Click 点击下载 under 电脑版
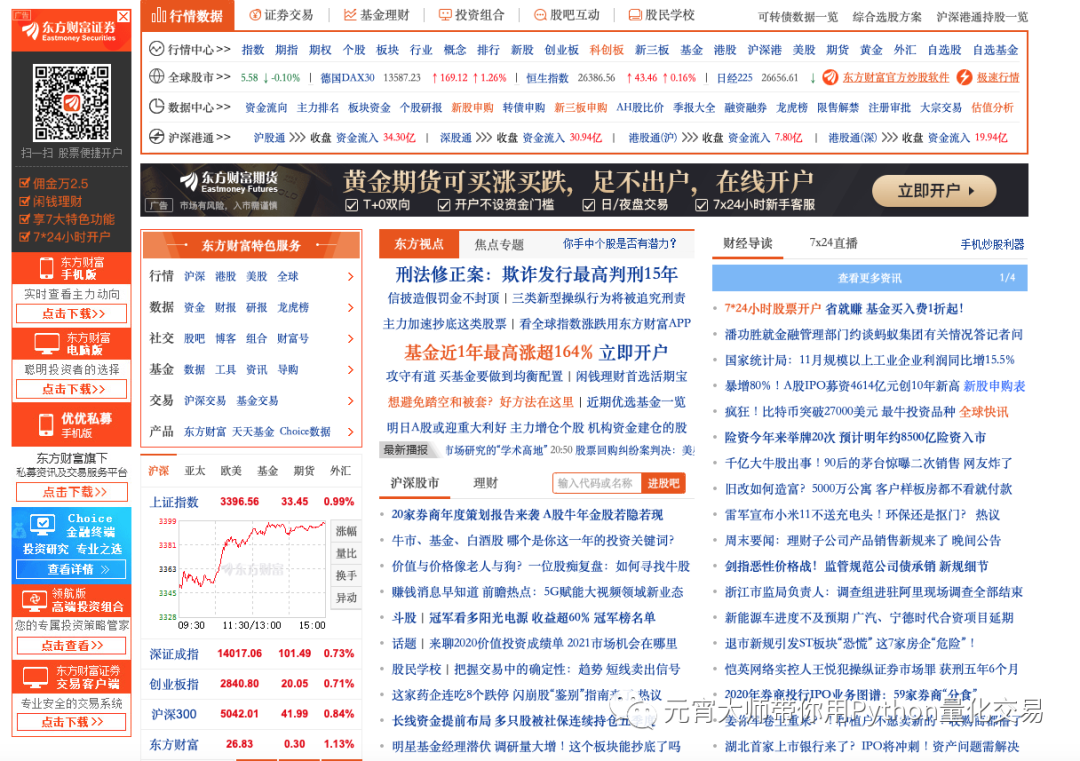Image resolution: width=1080 pixels, height=761 pixels. [72, 389]
